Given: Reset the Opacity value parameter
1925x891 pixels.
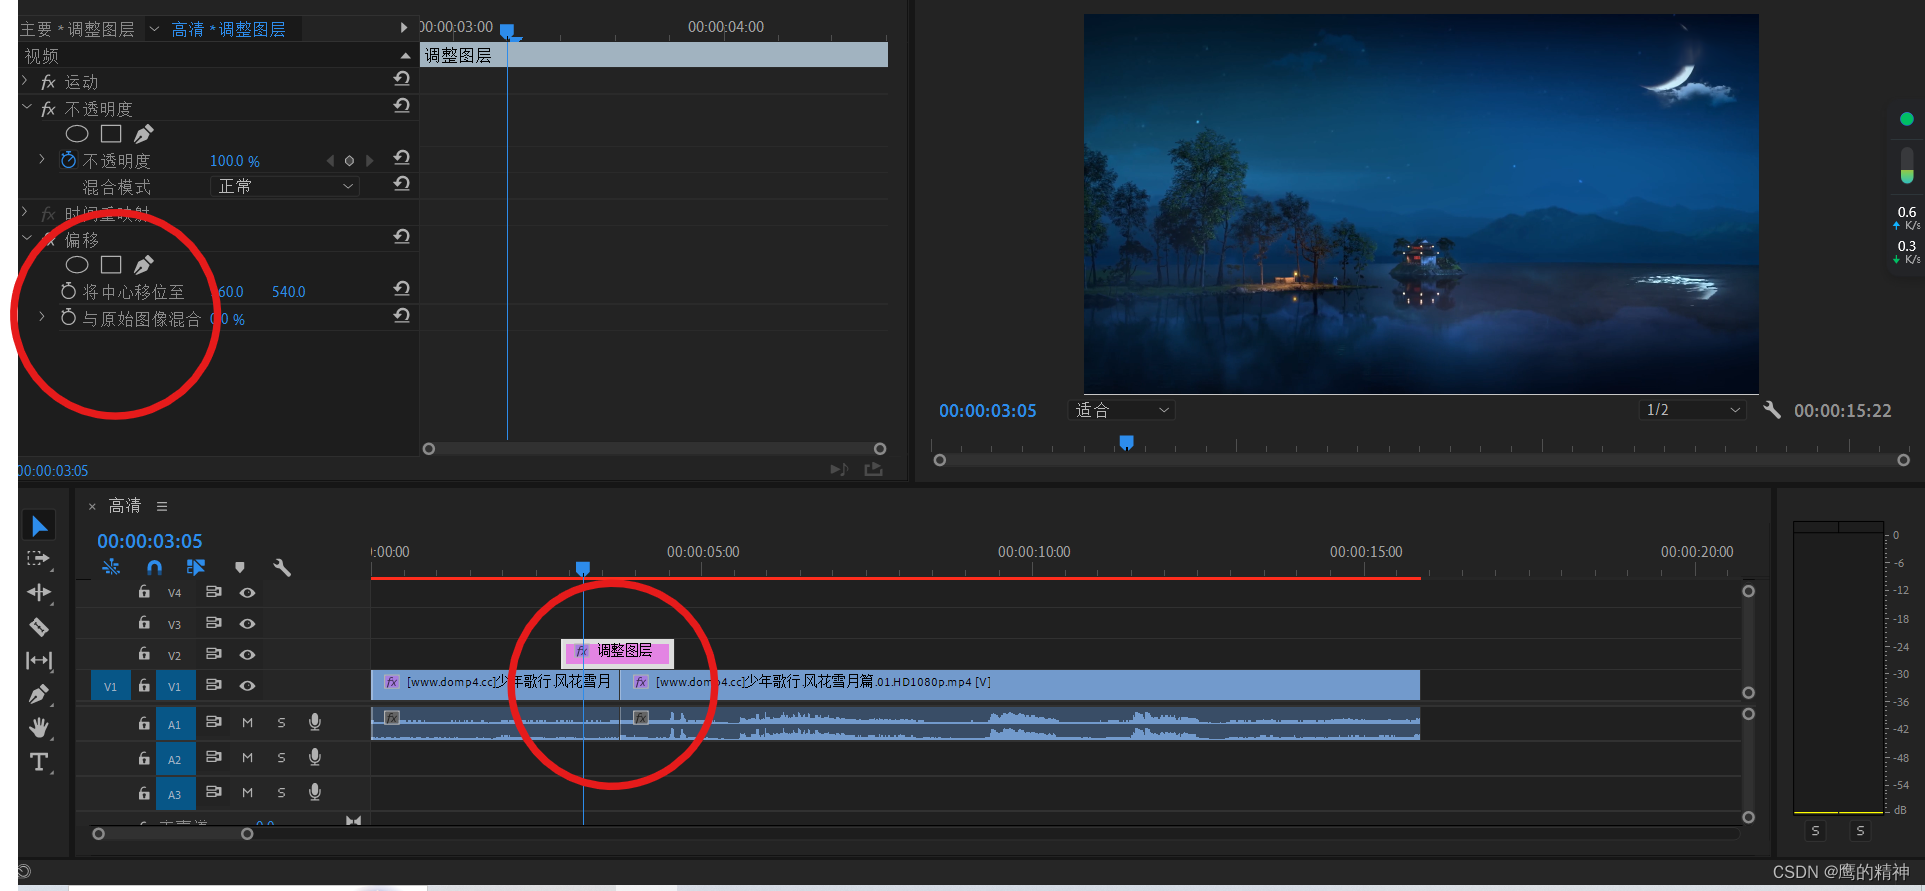Looking at the screenshot, I should coord(402,158).
